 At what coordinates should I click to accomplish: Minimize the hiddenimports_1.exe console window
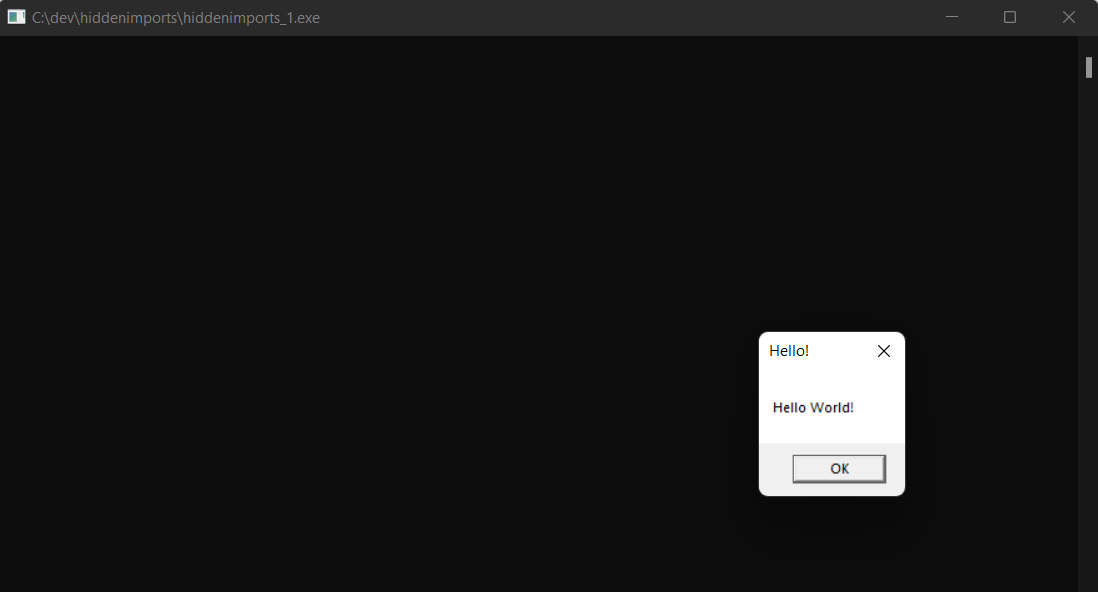click(x=952, y=17)
